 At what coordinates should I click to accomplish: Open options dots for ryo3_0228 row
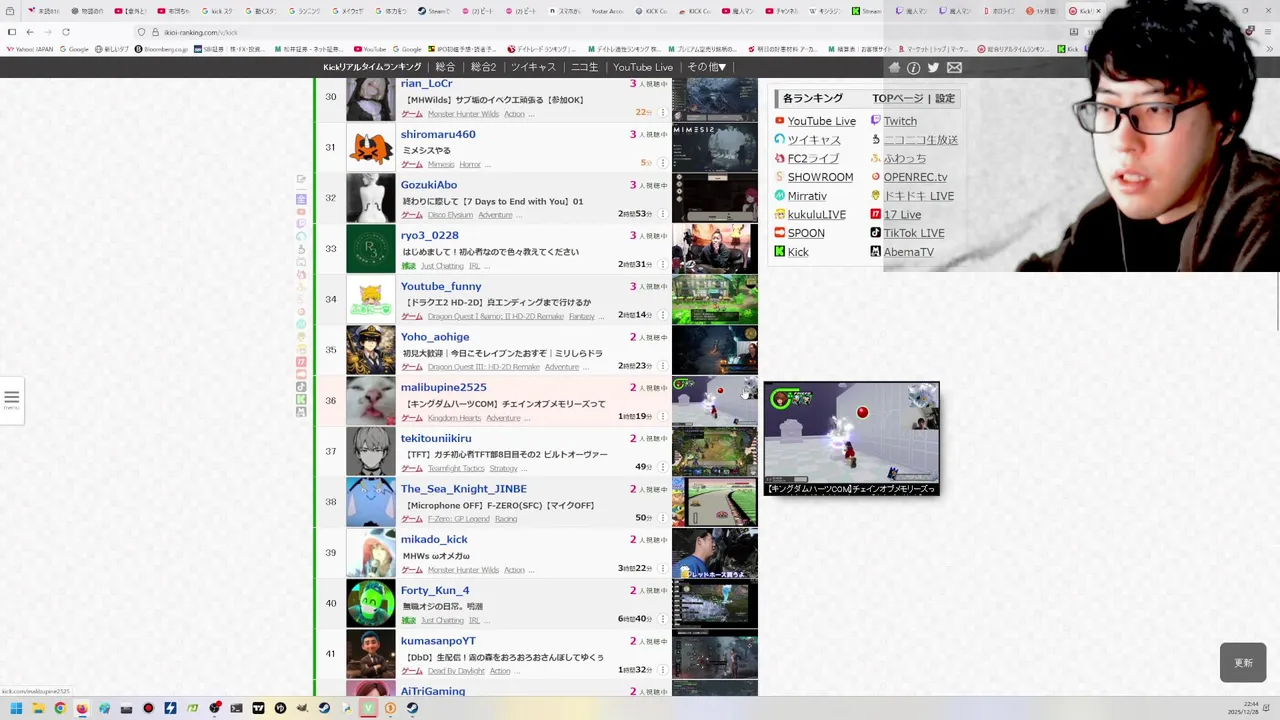662,265
